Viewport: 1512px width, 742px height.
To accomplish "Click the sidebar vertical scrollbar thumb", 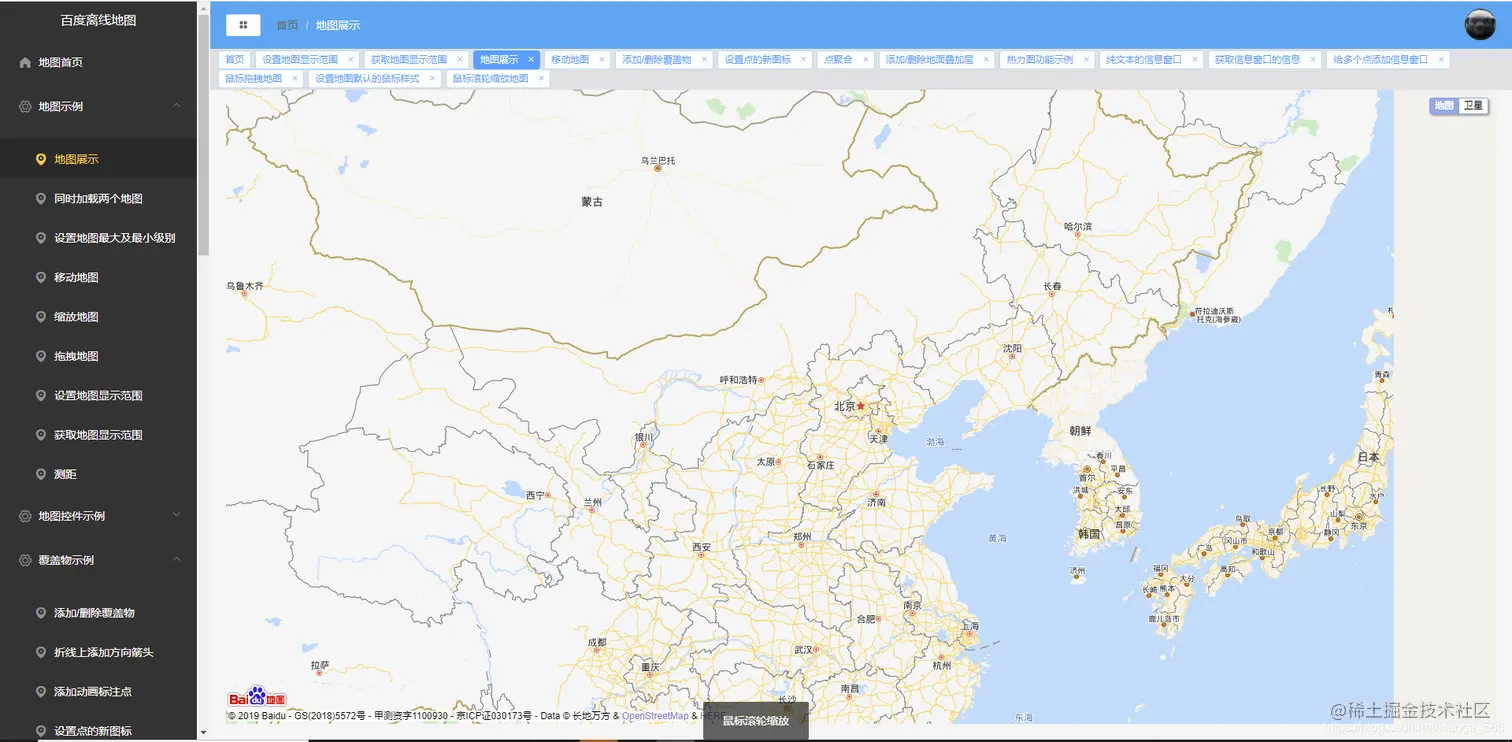I will pos(204,135).
